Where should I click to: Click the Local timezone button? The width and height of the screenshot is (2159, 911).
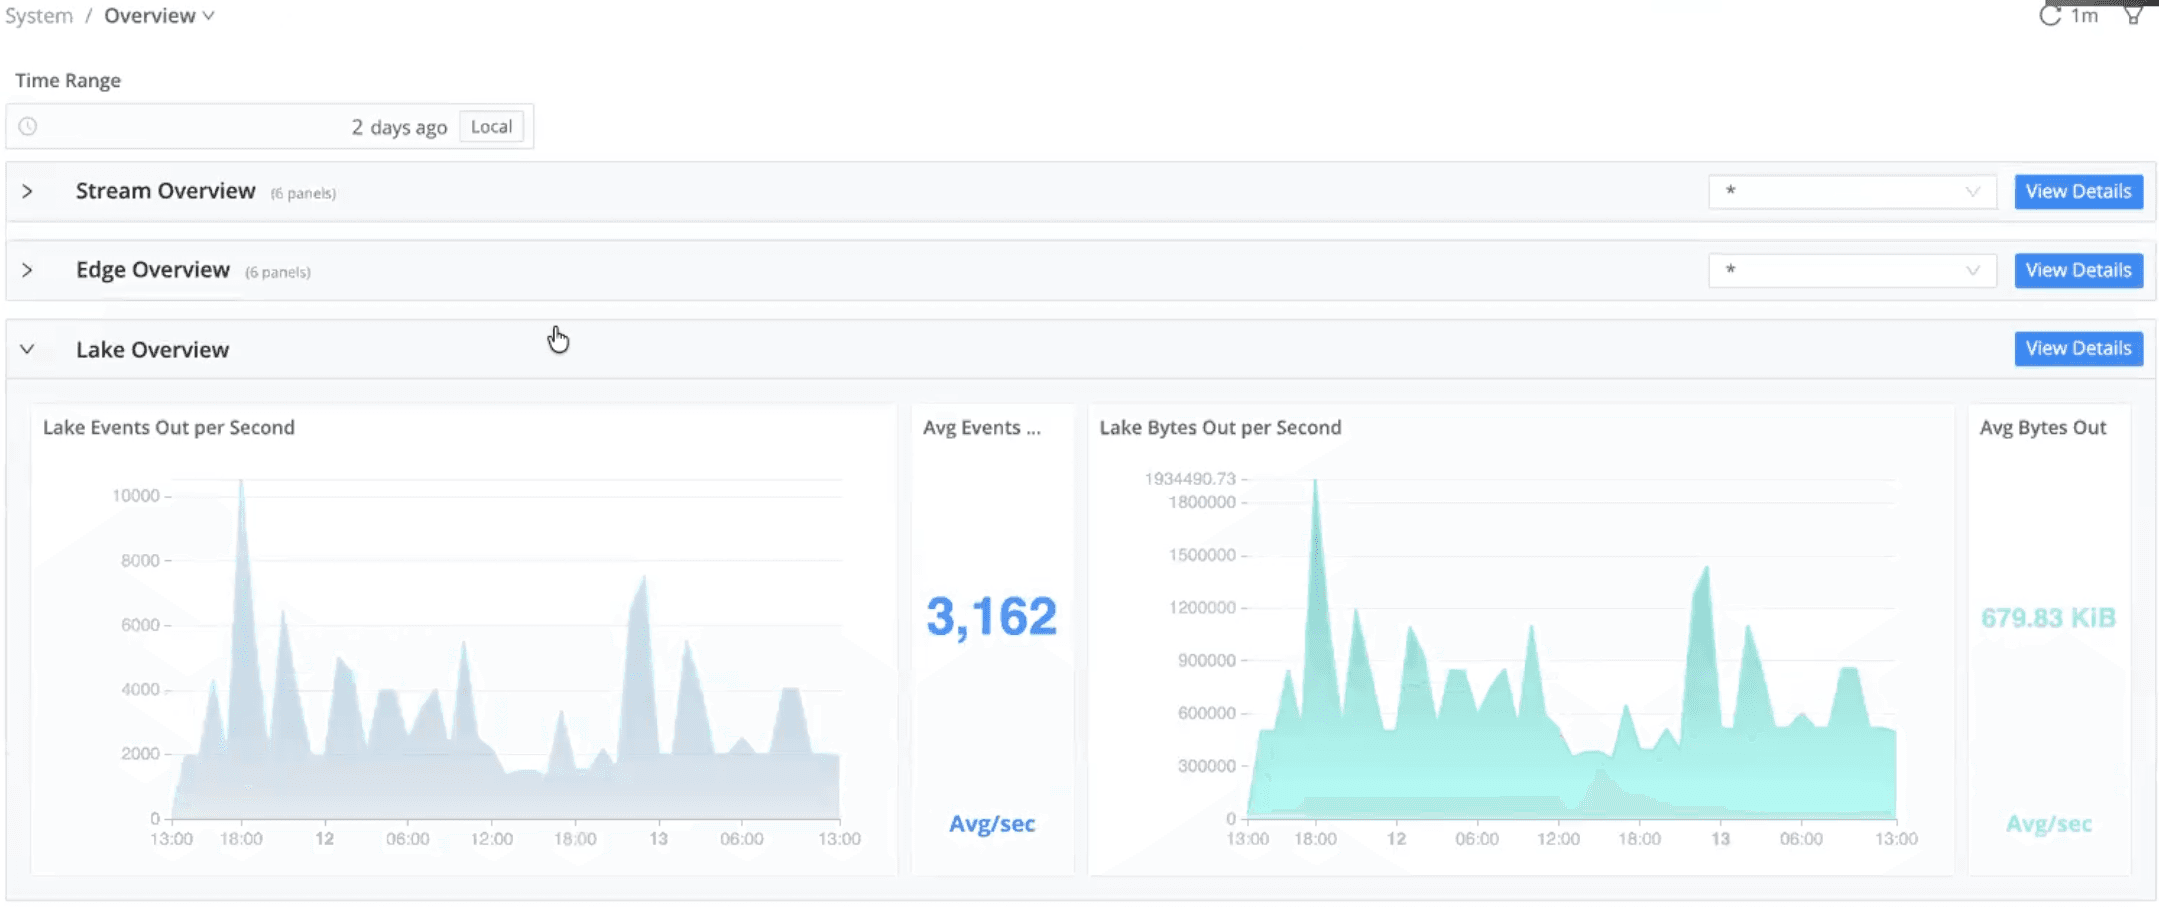tap(491, 126)
